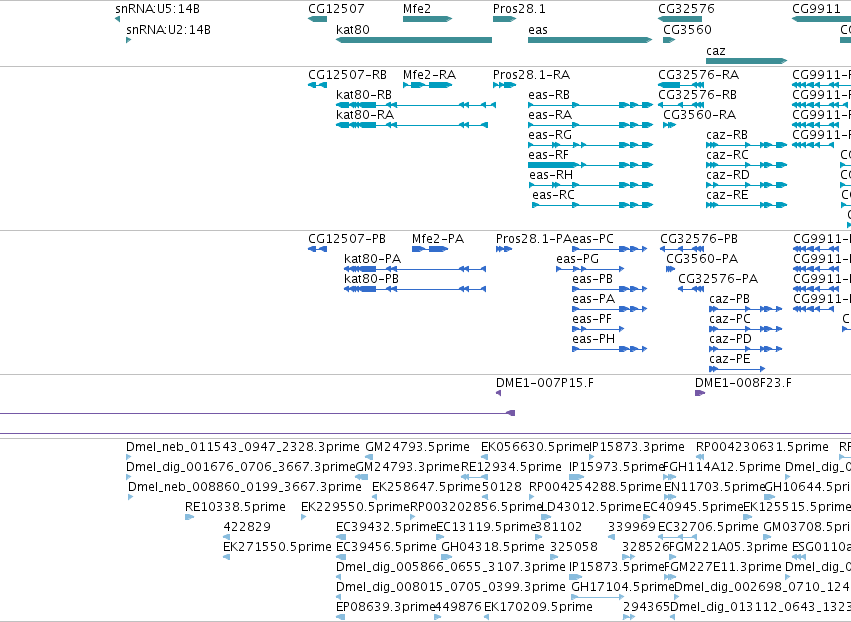Select the caz-RB transcript
The height and width of the screenshot is (622, 851).
point(747,145)
